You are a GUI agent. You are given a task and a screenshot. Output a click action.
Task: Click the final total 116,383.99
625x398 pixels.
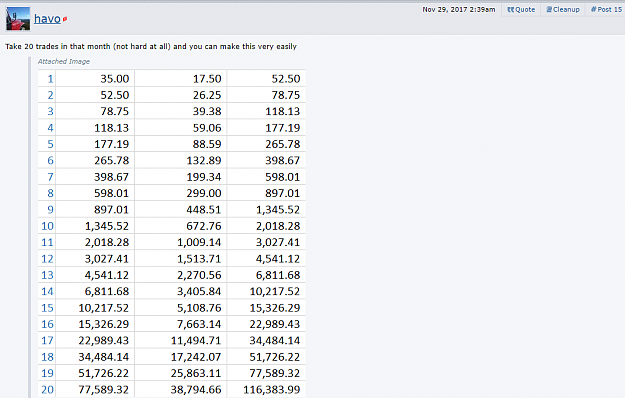tap(266, 389)
